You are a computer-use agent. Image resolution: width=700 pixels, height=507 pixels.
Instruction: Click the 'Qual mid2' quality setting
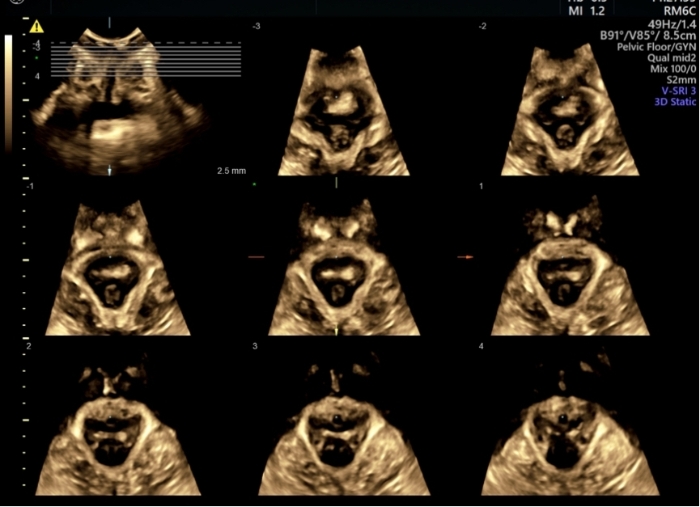click(671, 58)
